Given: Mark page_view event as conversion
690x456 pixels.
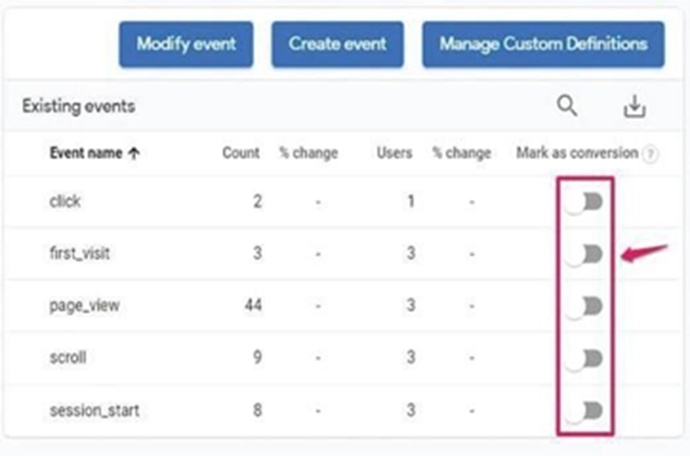Looking at the screenshot, I should pyautogui.click(x=584, y=306).
